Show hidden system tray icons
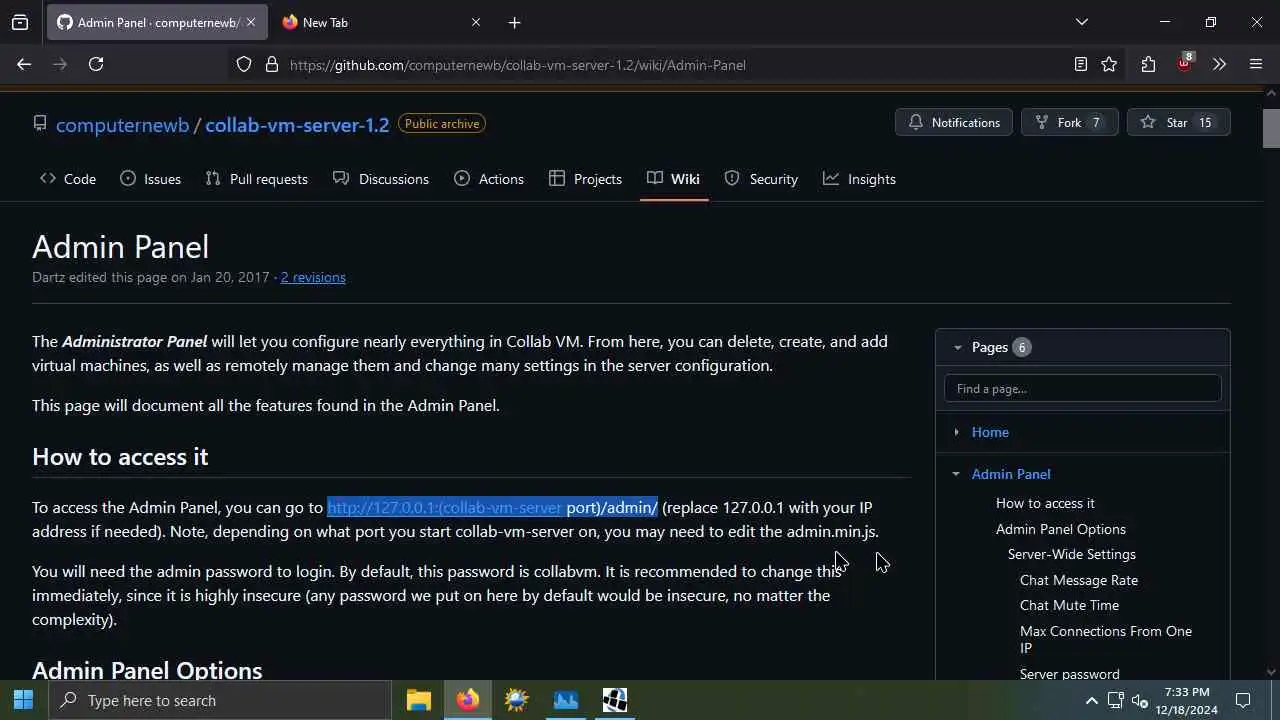Screen dimensions: 1280x720 click(1092, 701)
